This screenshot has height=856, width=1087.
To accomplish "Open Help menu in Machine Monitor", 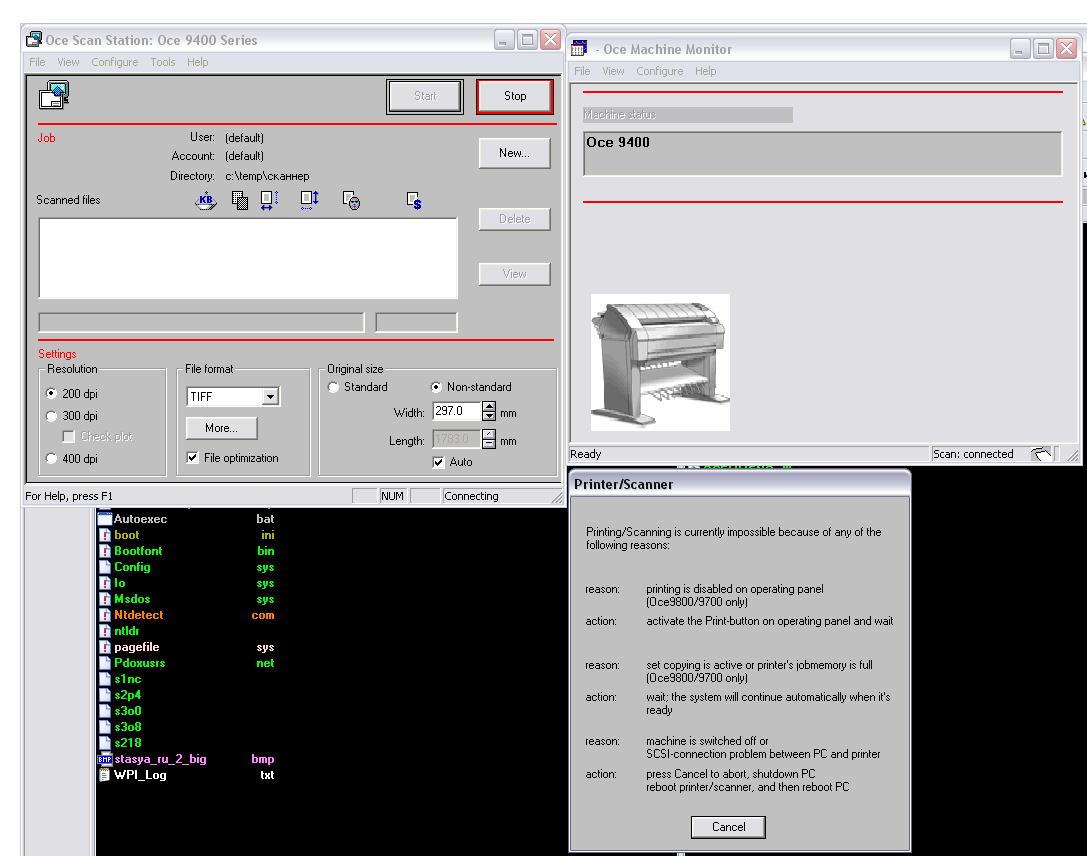I will click(706, 71).
